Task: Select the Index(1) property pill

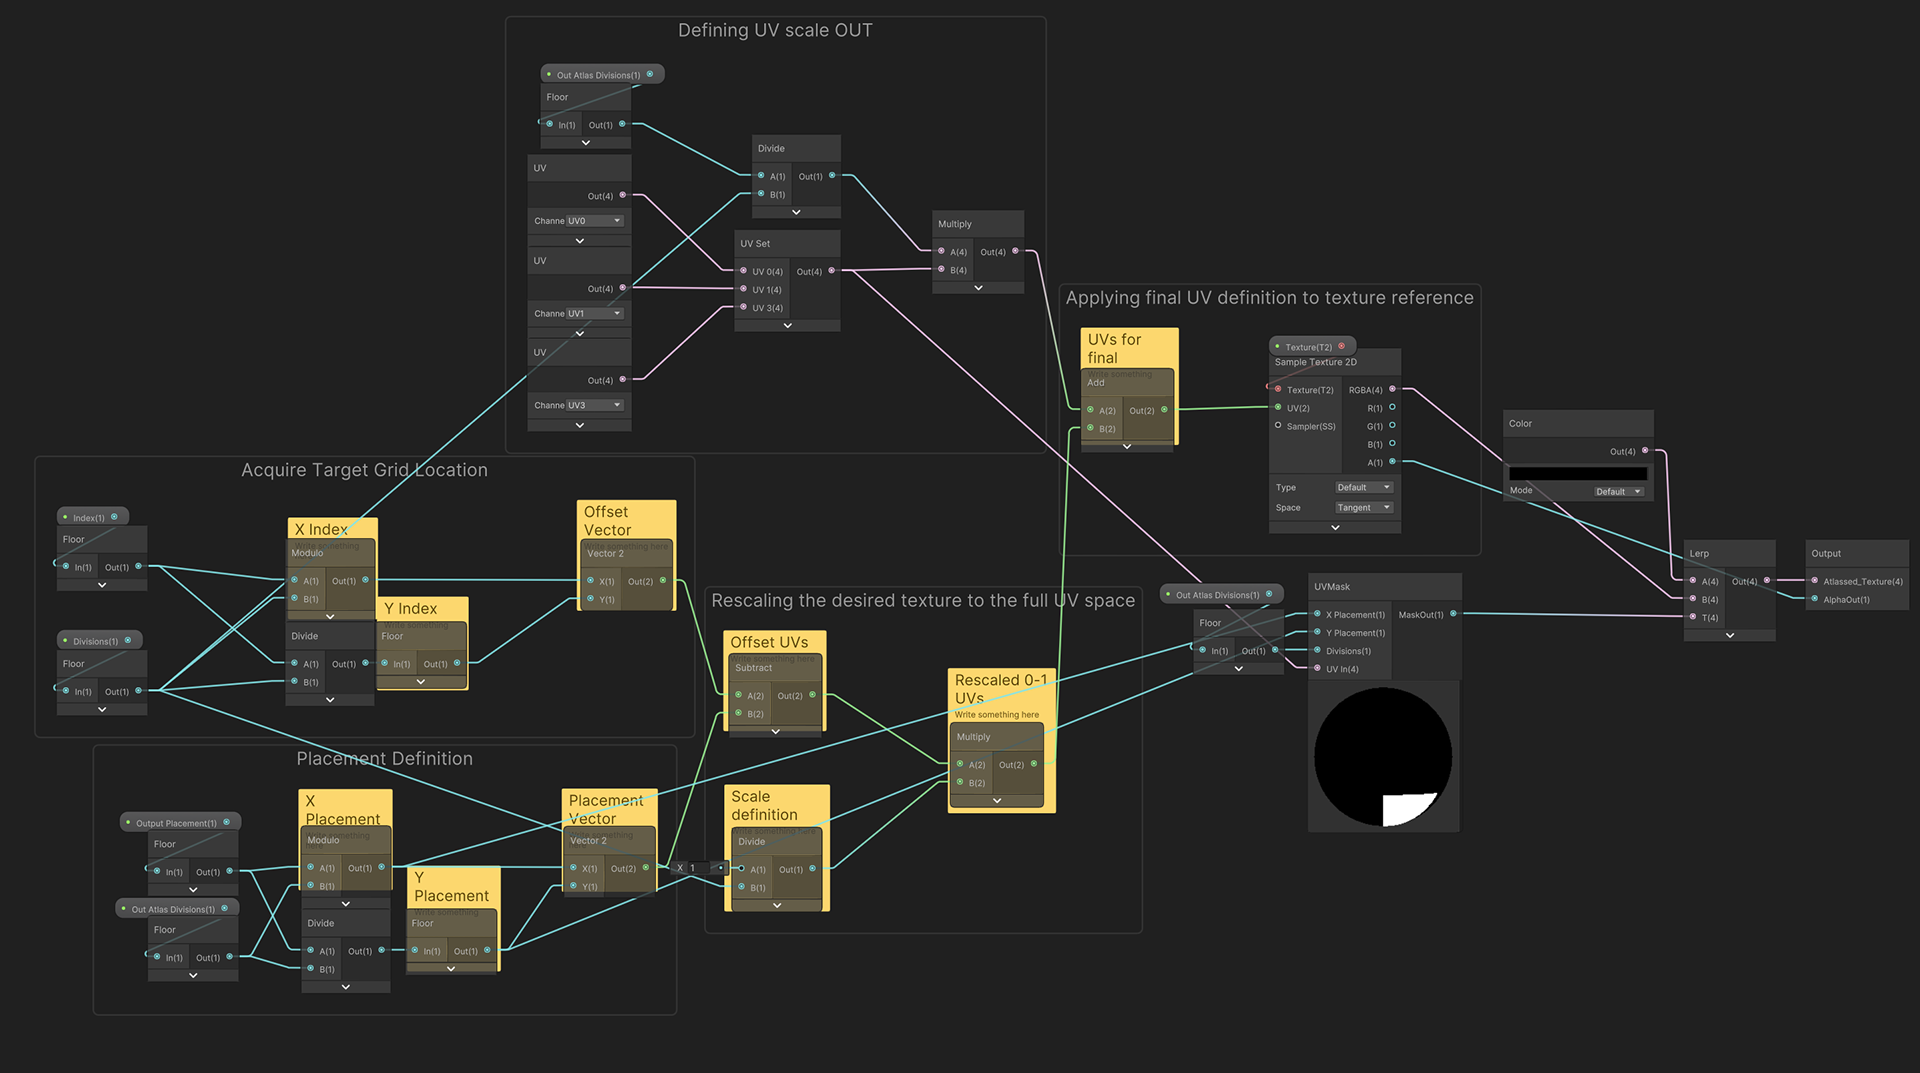Action: click(93, 517)
